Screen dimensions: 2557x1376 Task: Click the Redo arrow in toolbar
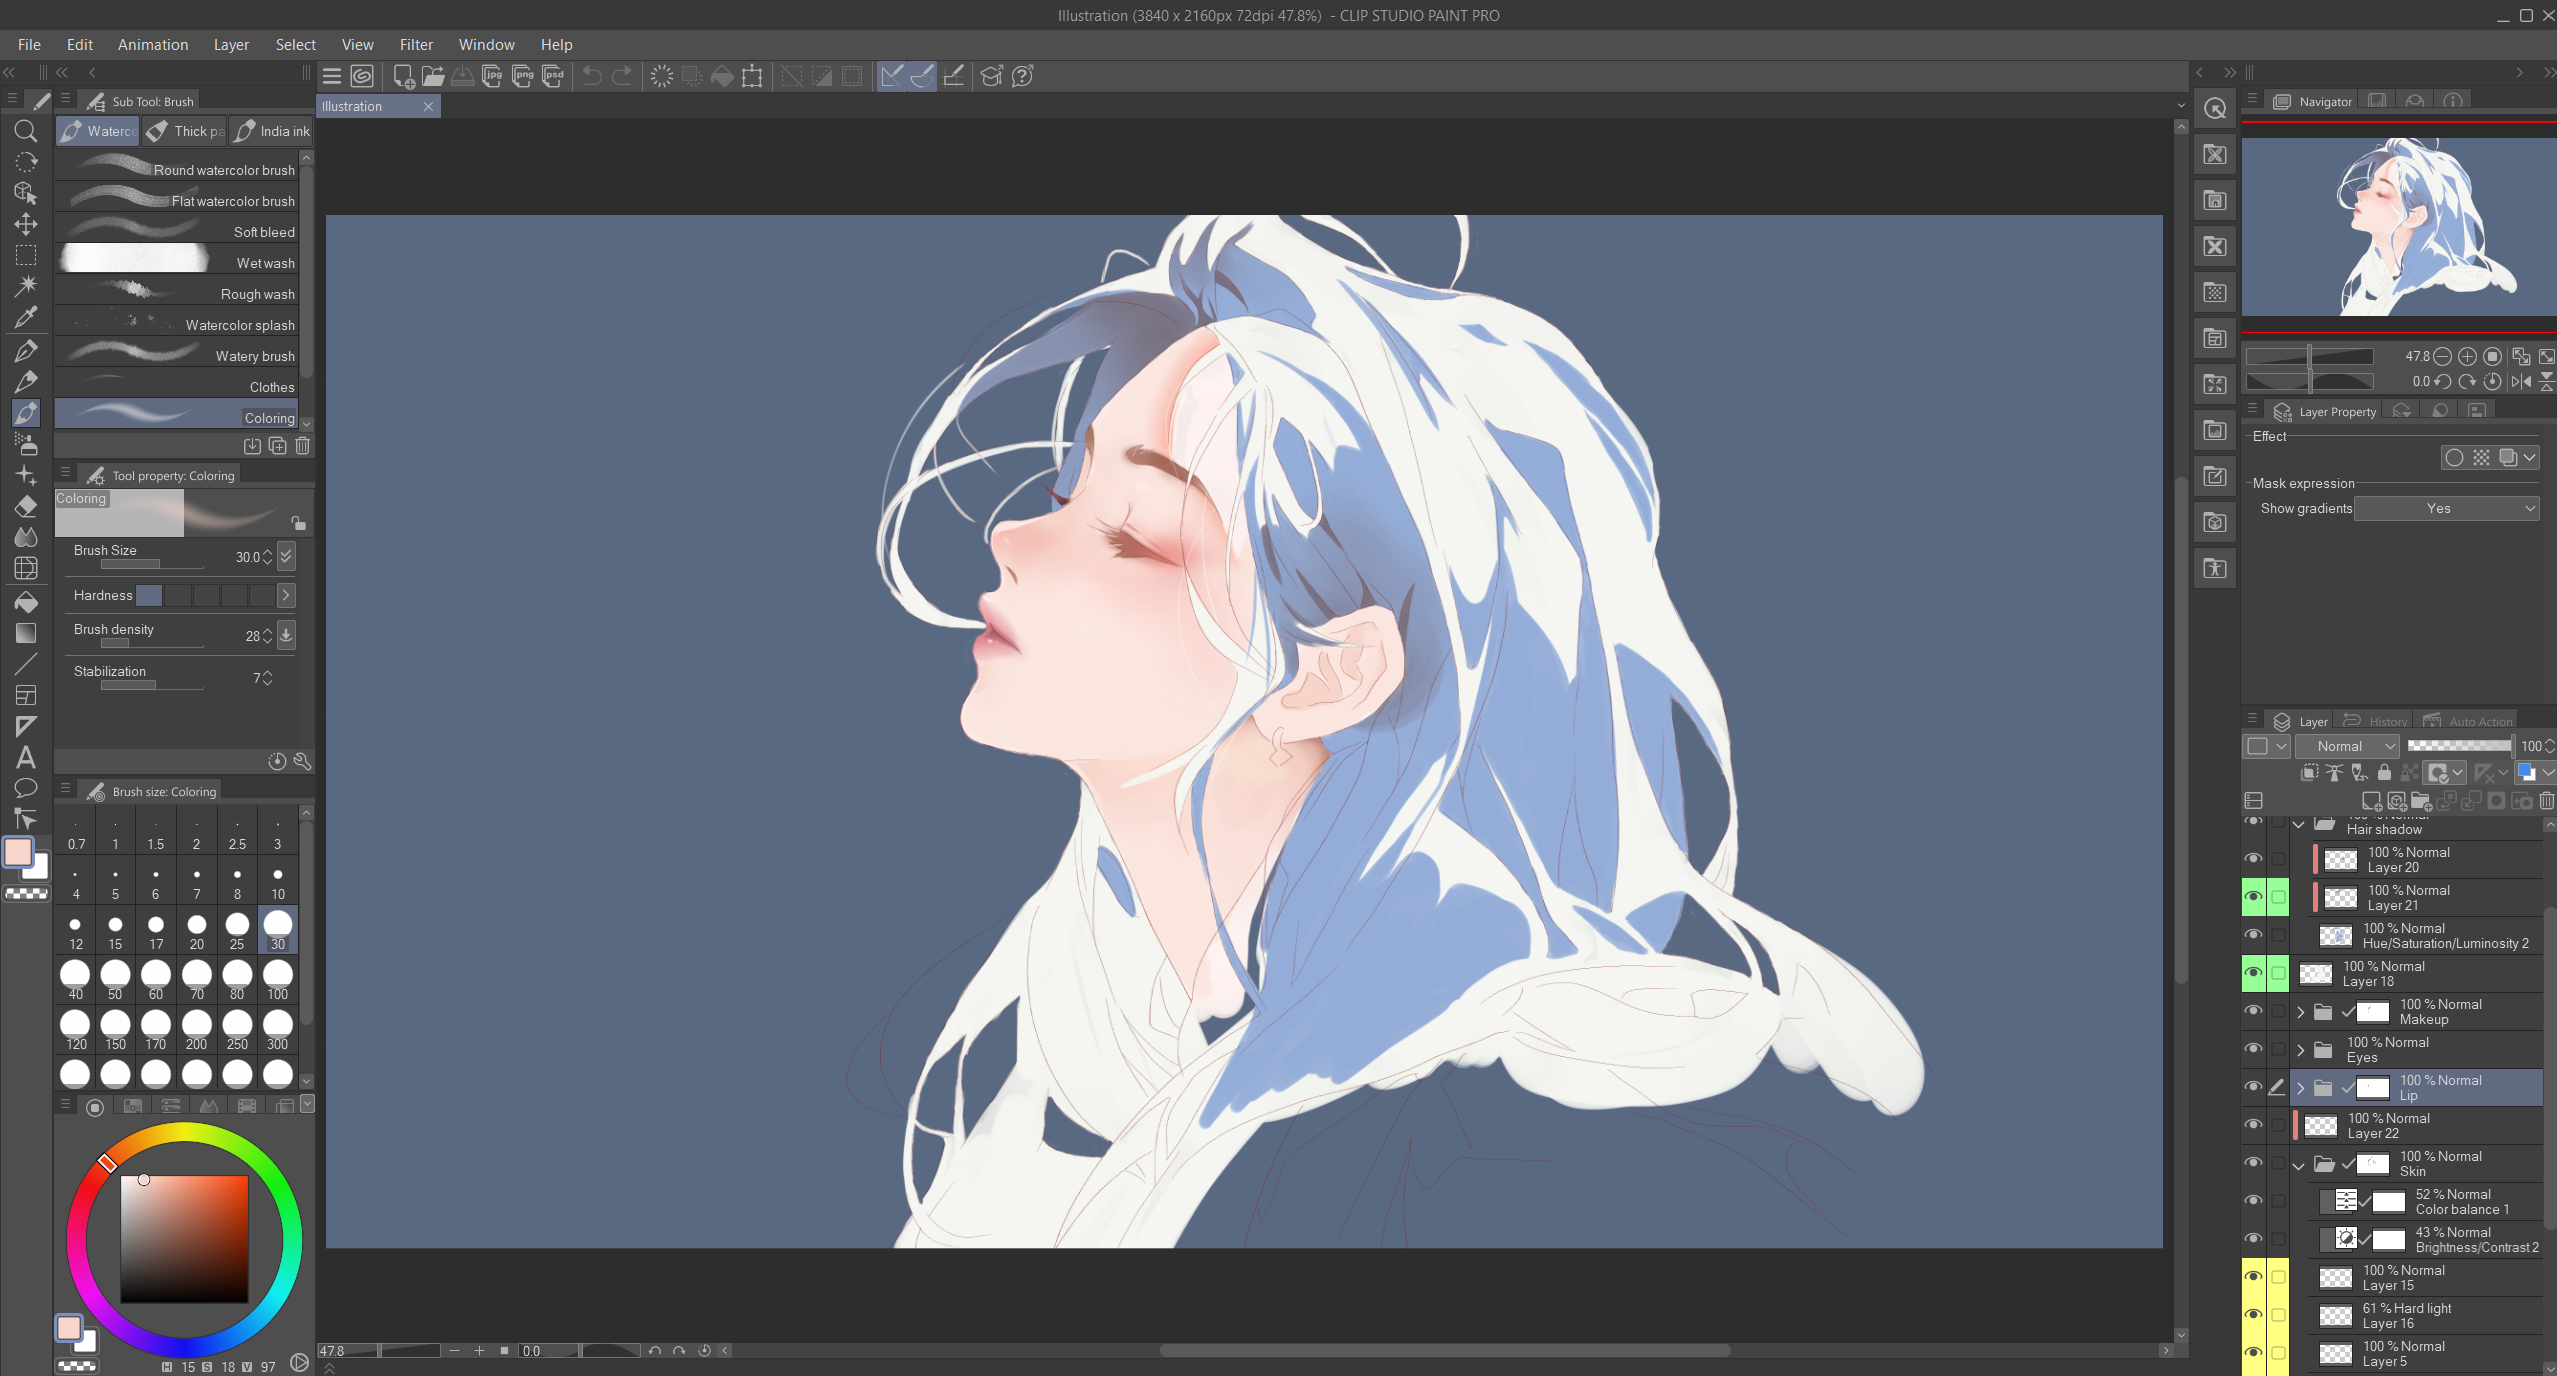622,76
